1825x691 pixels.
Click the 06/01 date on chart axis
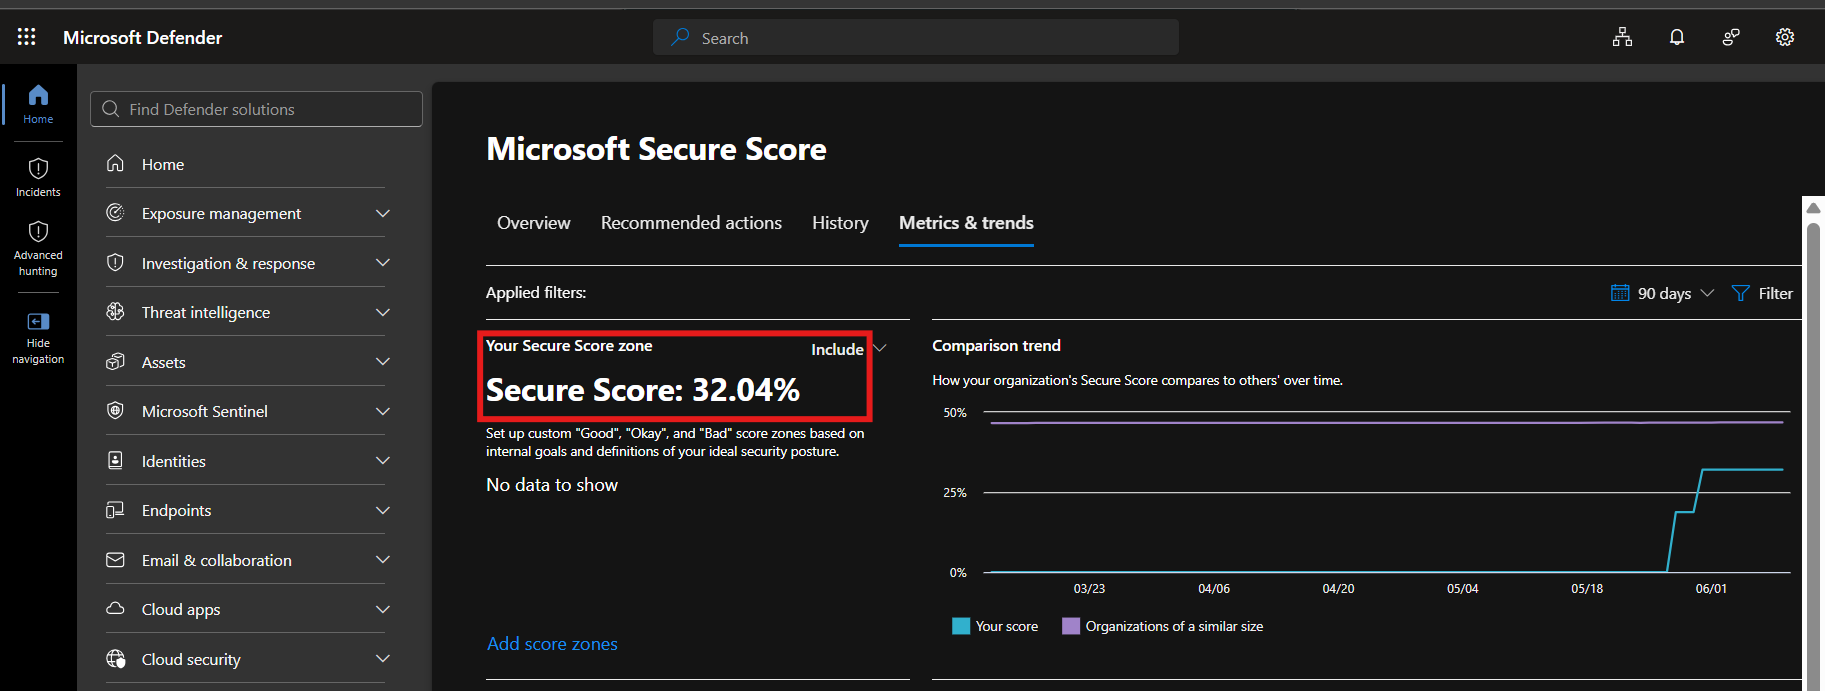1711,589
